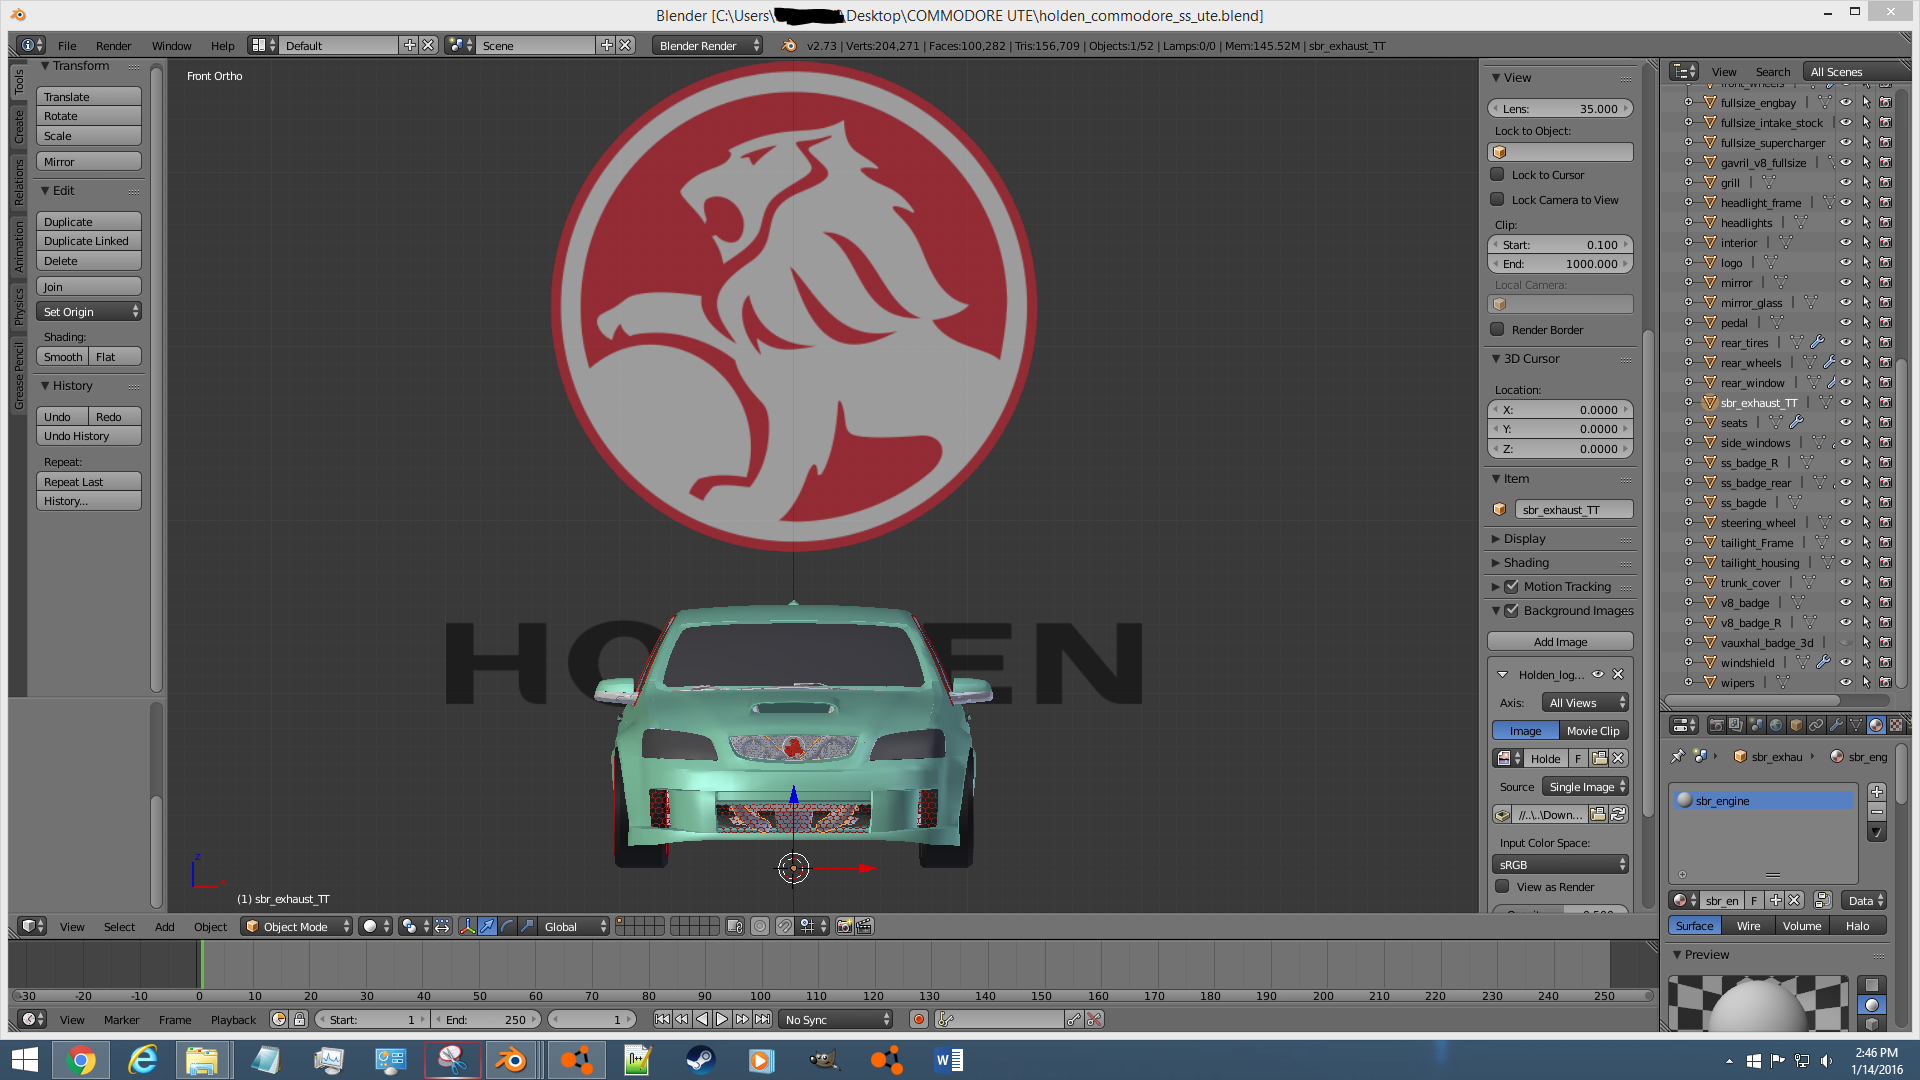The width and height of the screenshot is (1920, 1080).
Task: Enable automatic keyframe record button
Action: tap(918, 1020)
